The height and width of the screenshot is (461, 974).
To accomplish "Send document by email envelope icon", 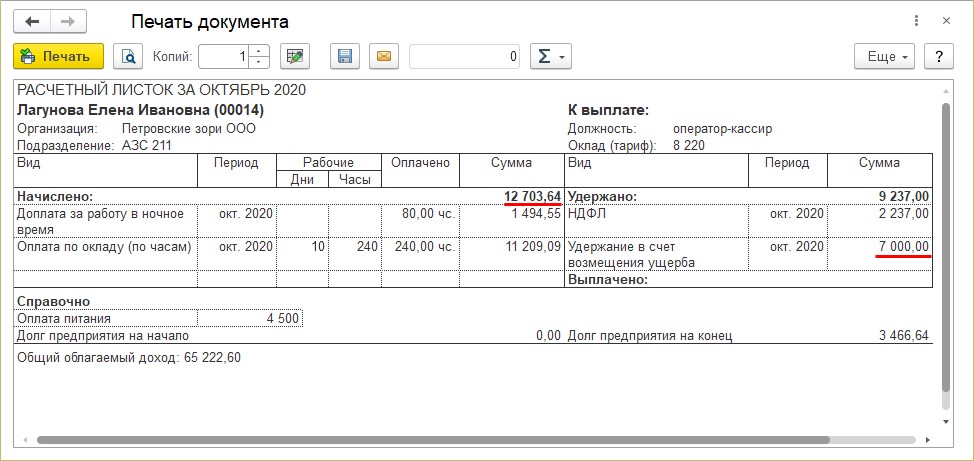I will pyautogui.click(x=383, y=57).
